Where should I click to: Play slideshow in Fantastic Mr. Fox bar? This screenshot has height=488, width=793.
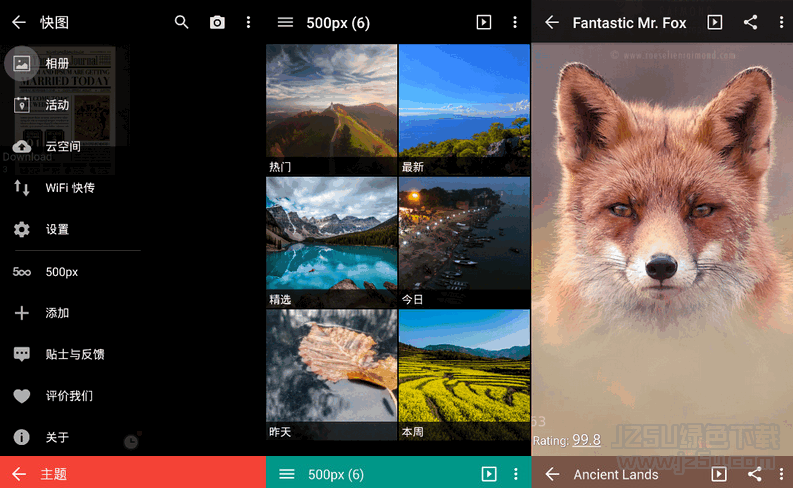[715, 22]
